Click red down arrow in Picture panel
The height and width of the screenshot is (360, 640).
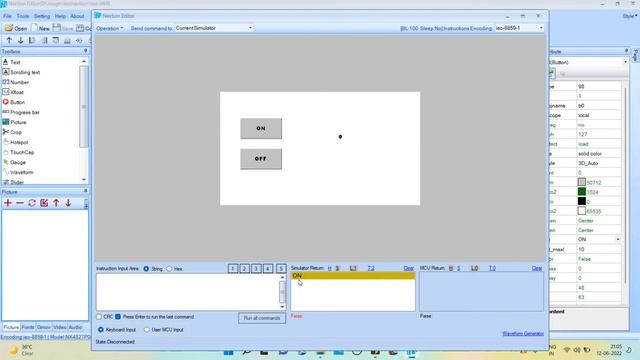point(68,203)
